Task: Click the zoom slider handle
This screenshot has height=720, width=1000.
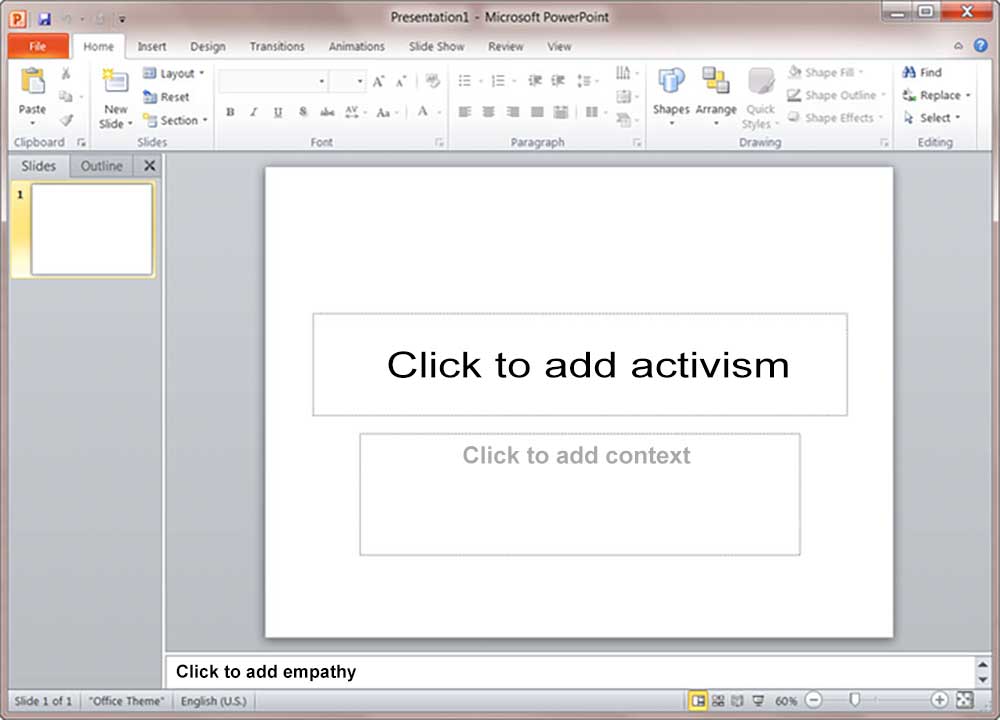Action: [x=855, y=700]
